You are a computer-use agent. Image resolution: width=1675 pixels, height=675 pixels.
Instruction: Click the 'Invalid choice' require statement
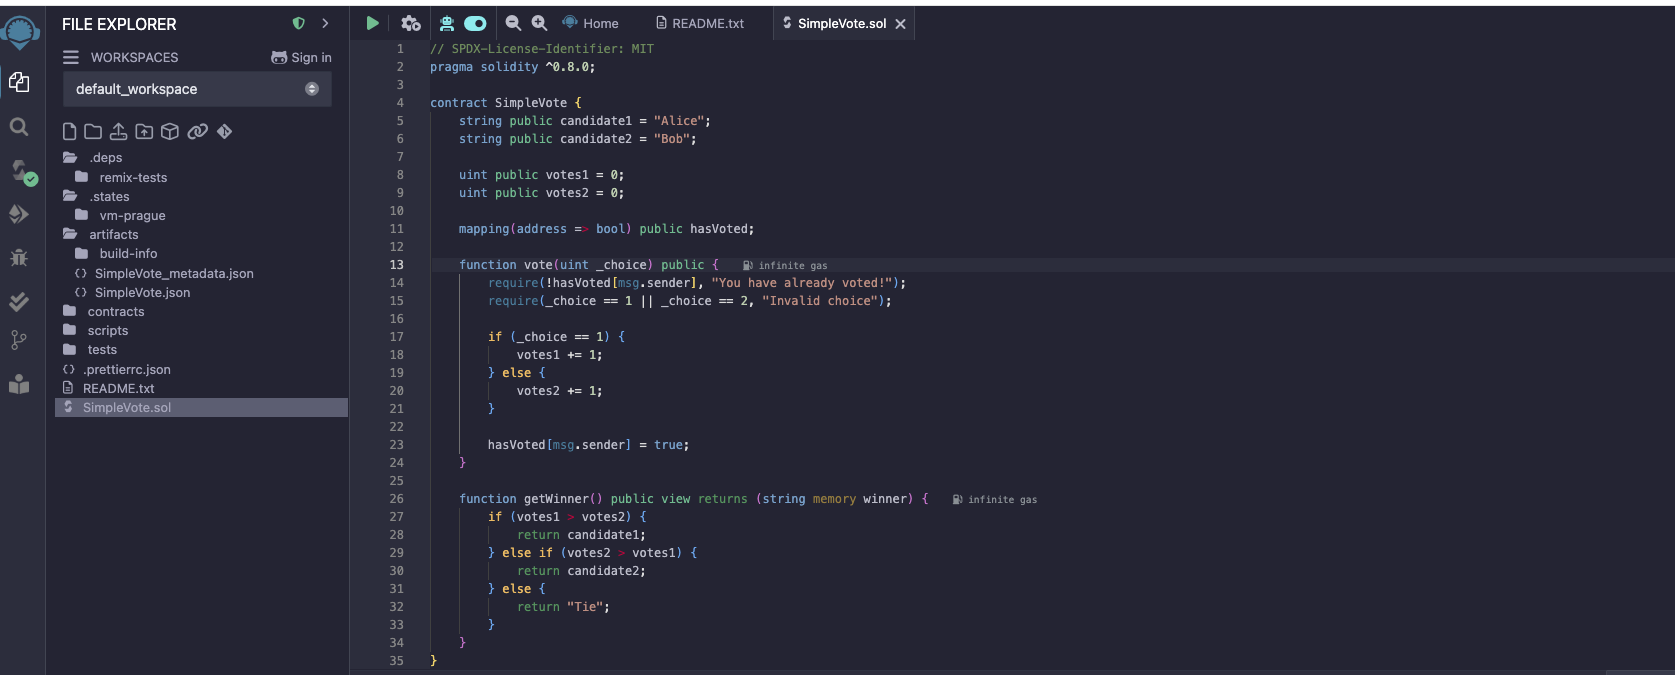pyautogui.click(x=689, y=301)
